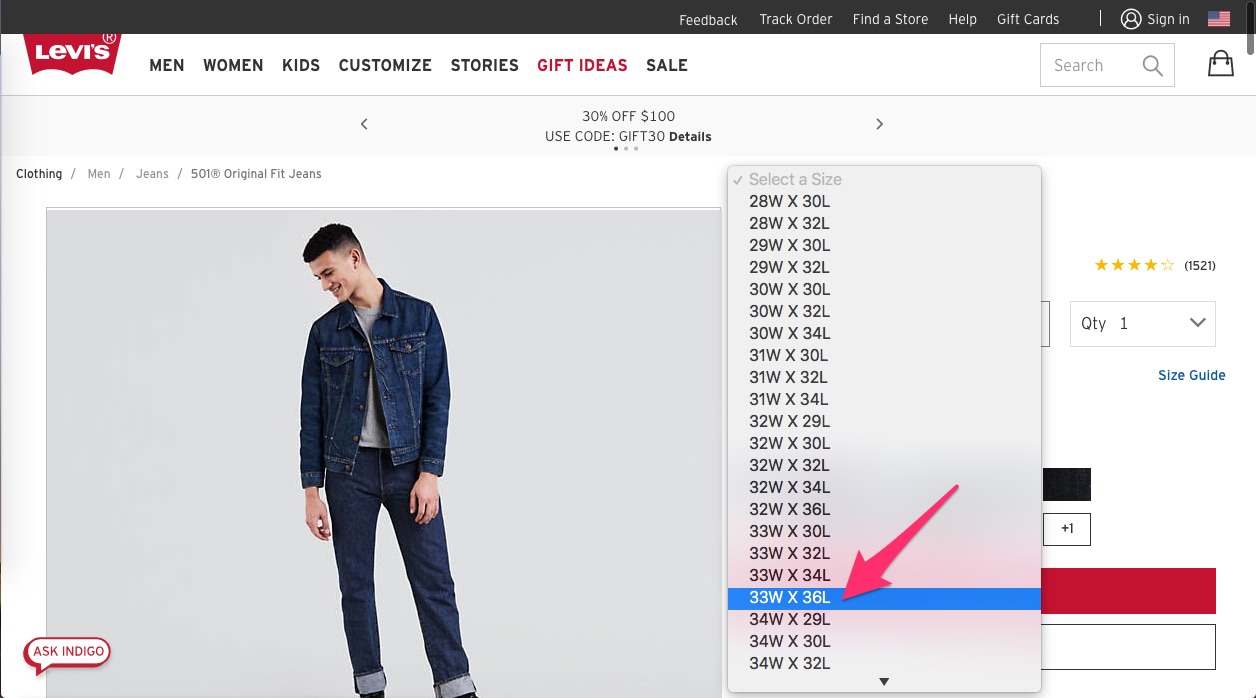Pick size 33W X 34L

pos(884,575)
